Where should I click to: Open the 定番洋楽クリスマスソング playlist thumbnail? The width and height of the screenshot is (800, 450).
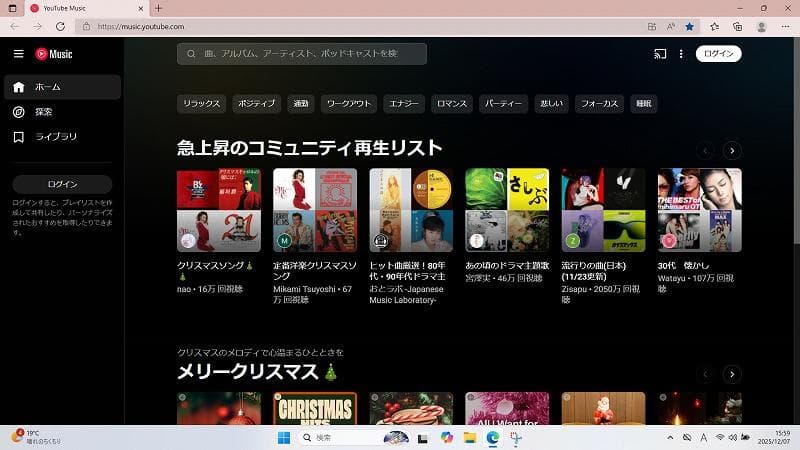point(315,210)
